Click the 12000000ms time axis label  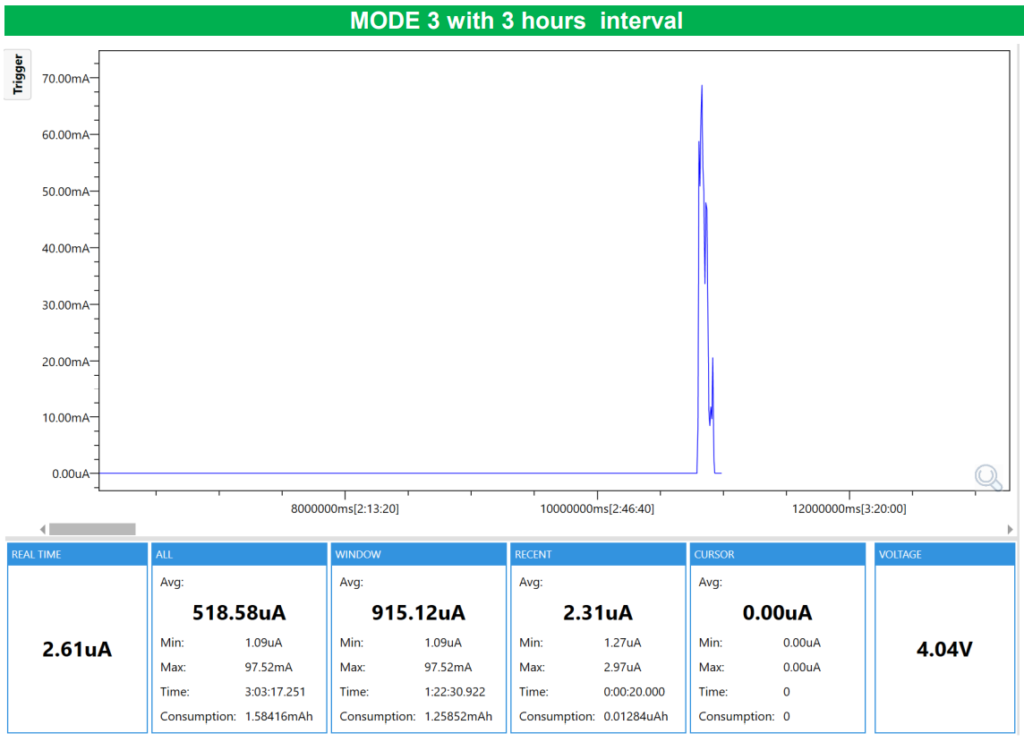(849, 509)
